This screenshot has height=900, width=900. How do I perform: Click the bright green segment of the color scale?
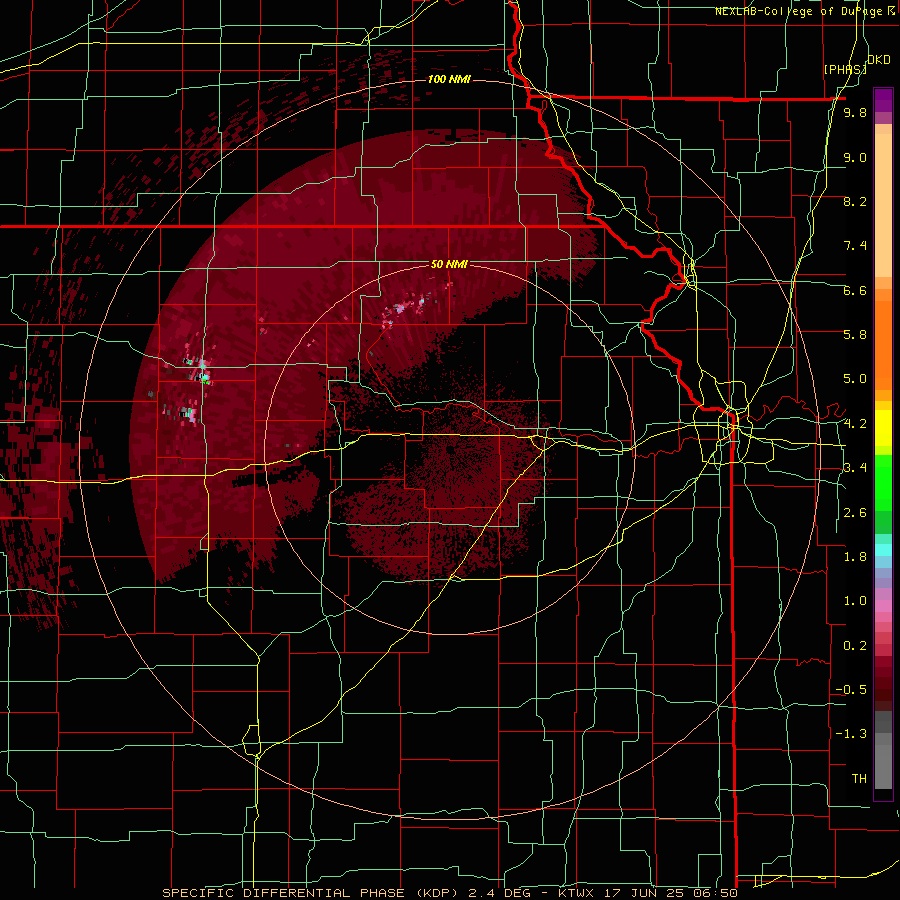pos(883,482)
